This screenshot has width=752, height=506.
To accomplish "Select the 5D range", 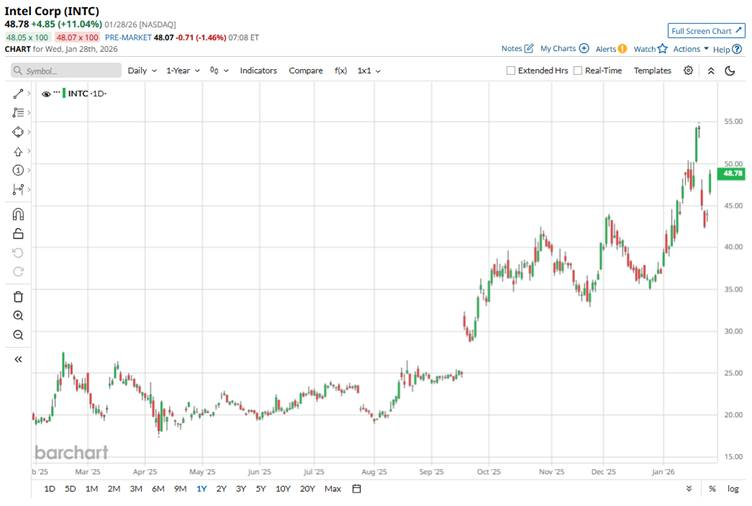I will click(70, 489).
